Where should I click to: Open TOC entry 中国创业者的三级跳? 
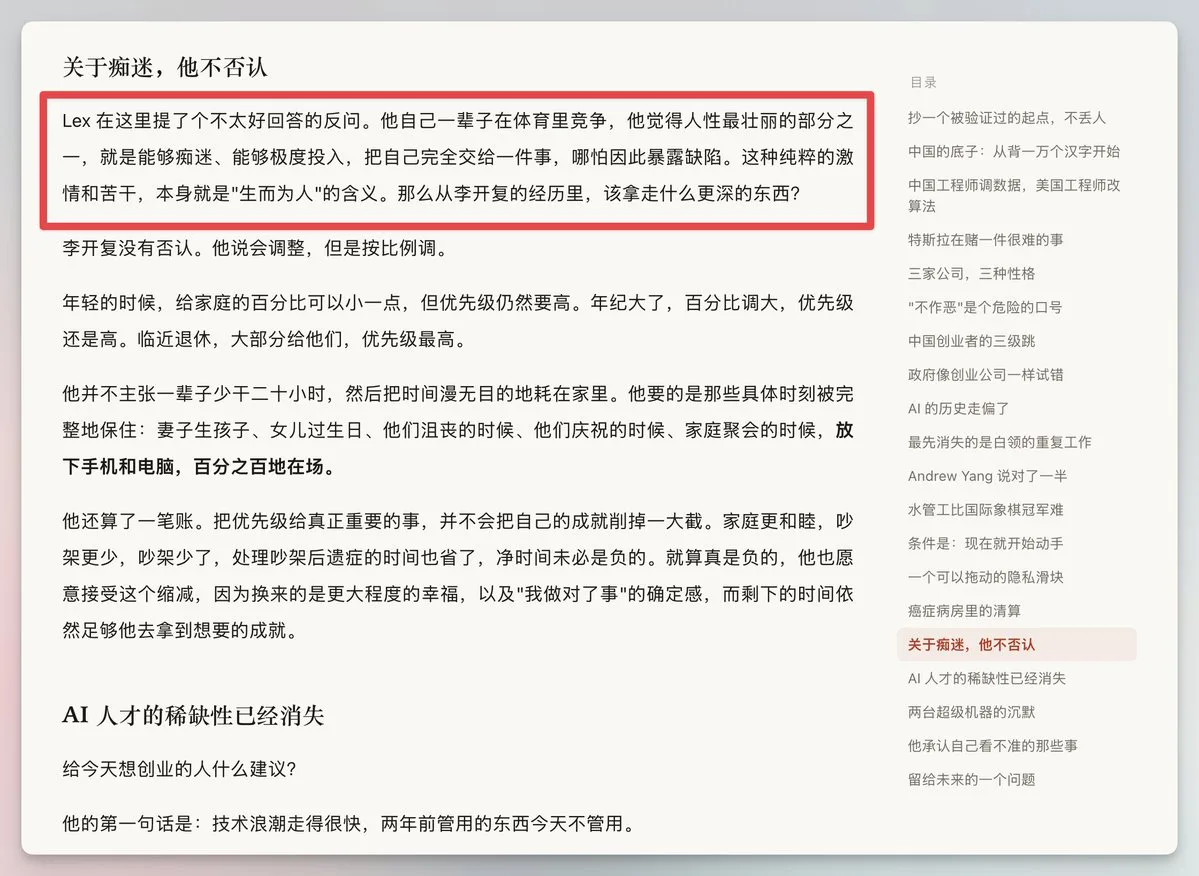[x=971, y=341]
